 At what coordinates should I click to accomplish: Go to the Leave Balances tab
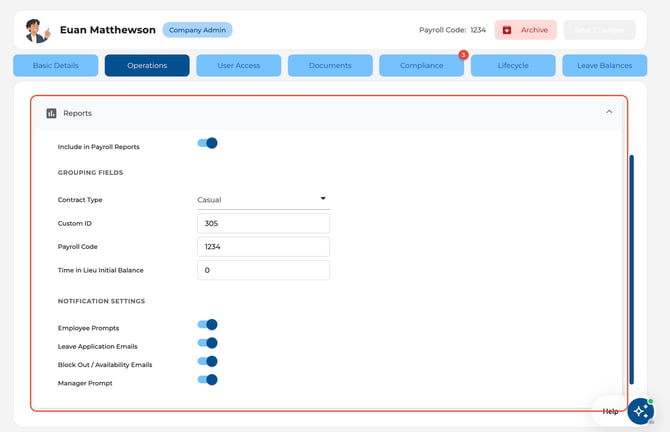coord(605,65)
